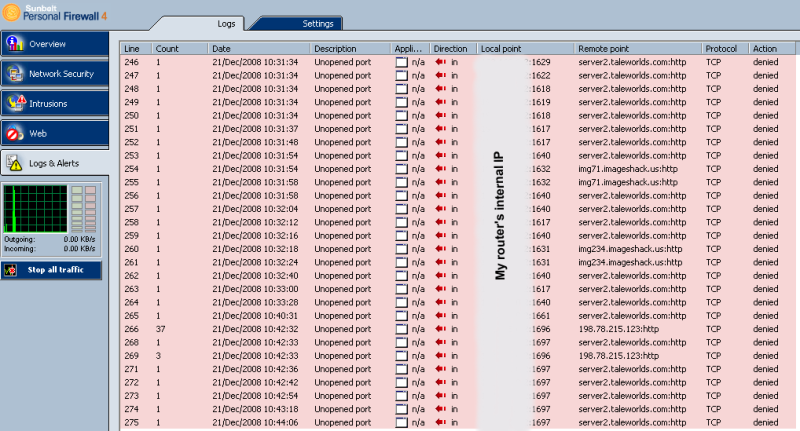Click application icon in line 271 row

402,369
